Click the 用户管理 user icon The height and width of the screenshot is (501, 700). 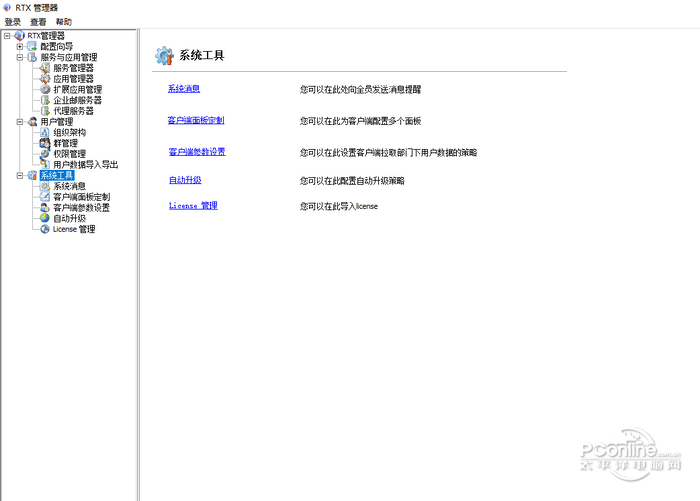click(x=32, y=121)
